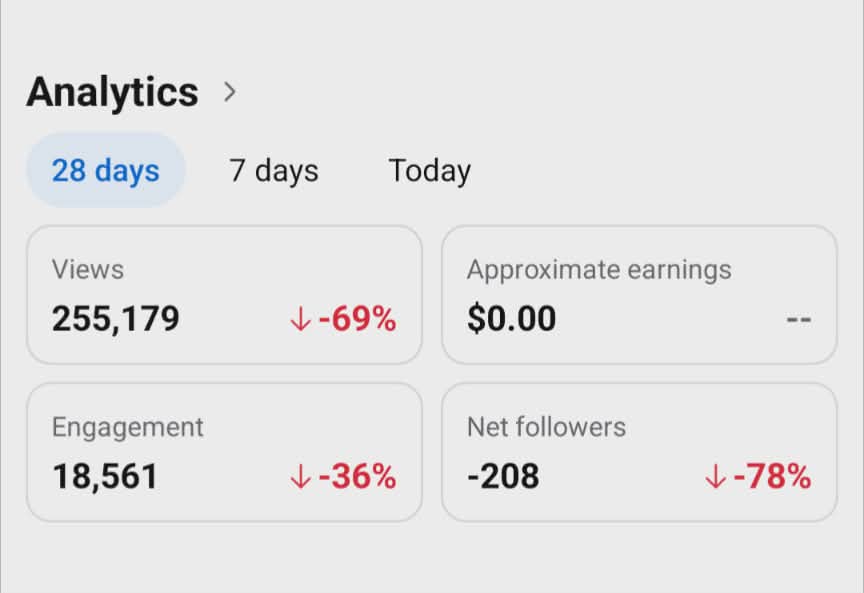The image size is (864, 593).
Task: Switch to the 7 days tab
Action: [x=274, y=170]
